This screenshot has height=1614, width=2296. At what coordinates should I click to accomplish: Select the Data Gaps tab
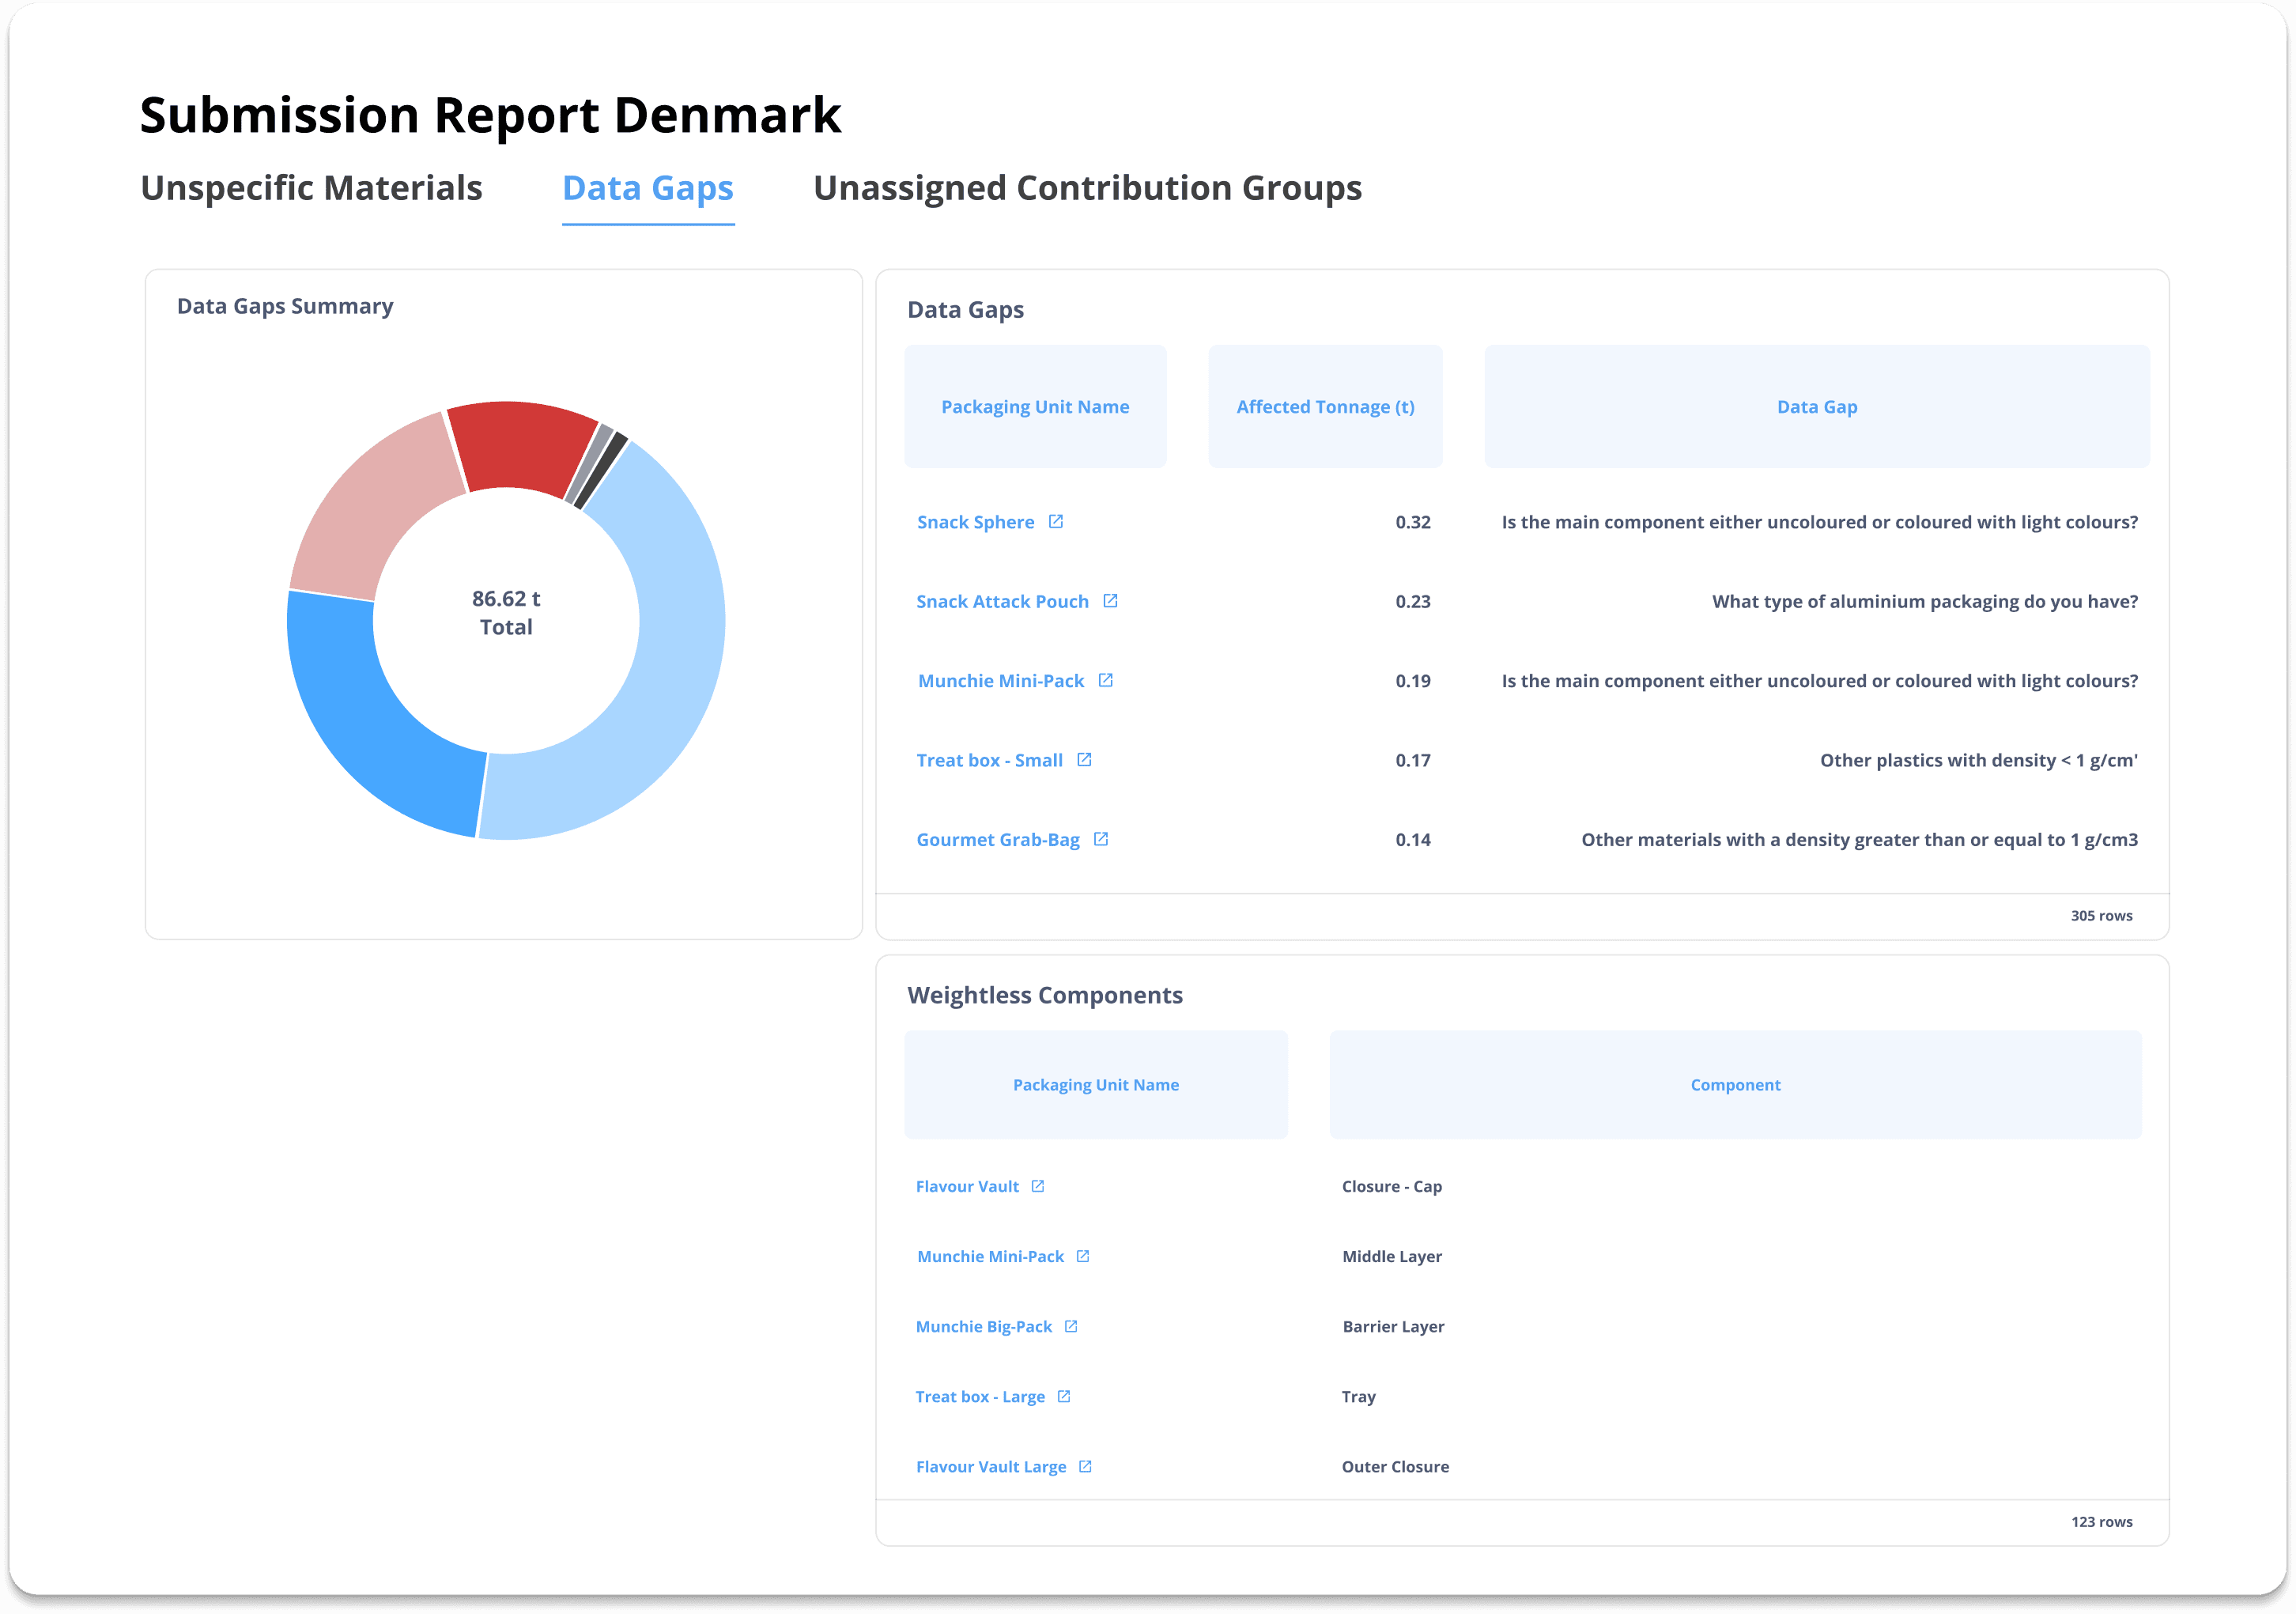click(x=648, y=188)
